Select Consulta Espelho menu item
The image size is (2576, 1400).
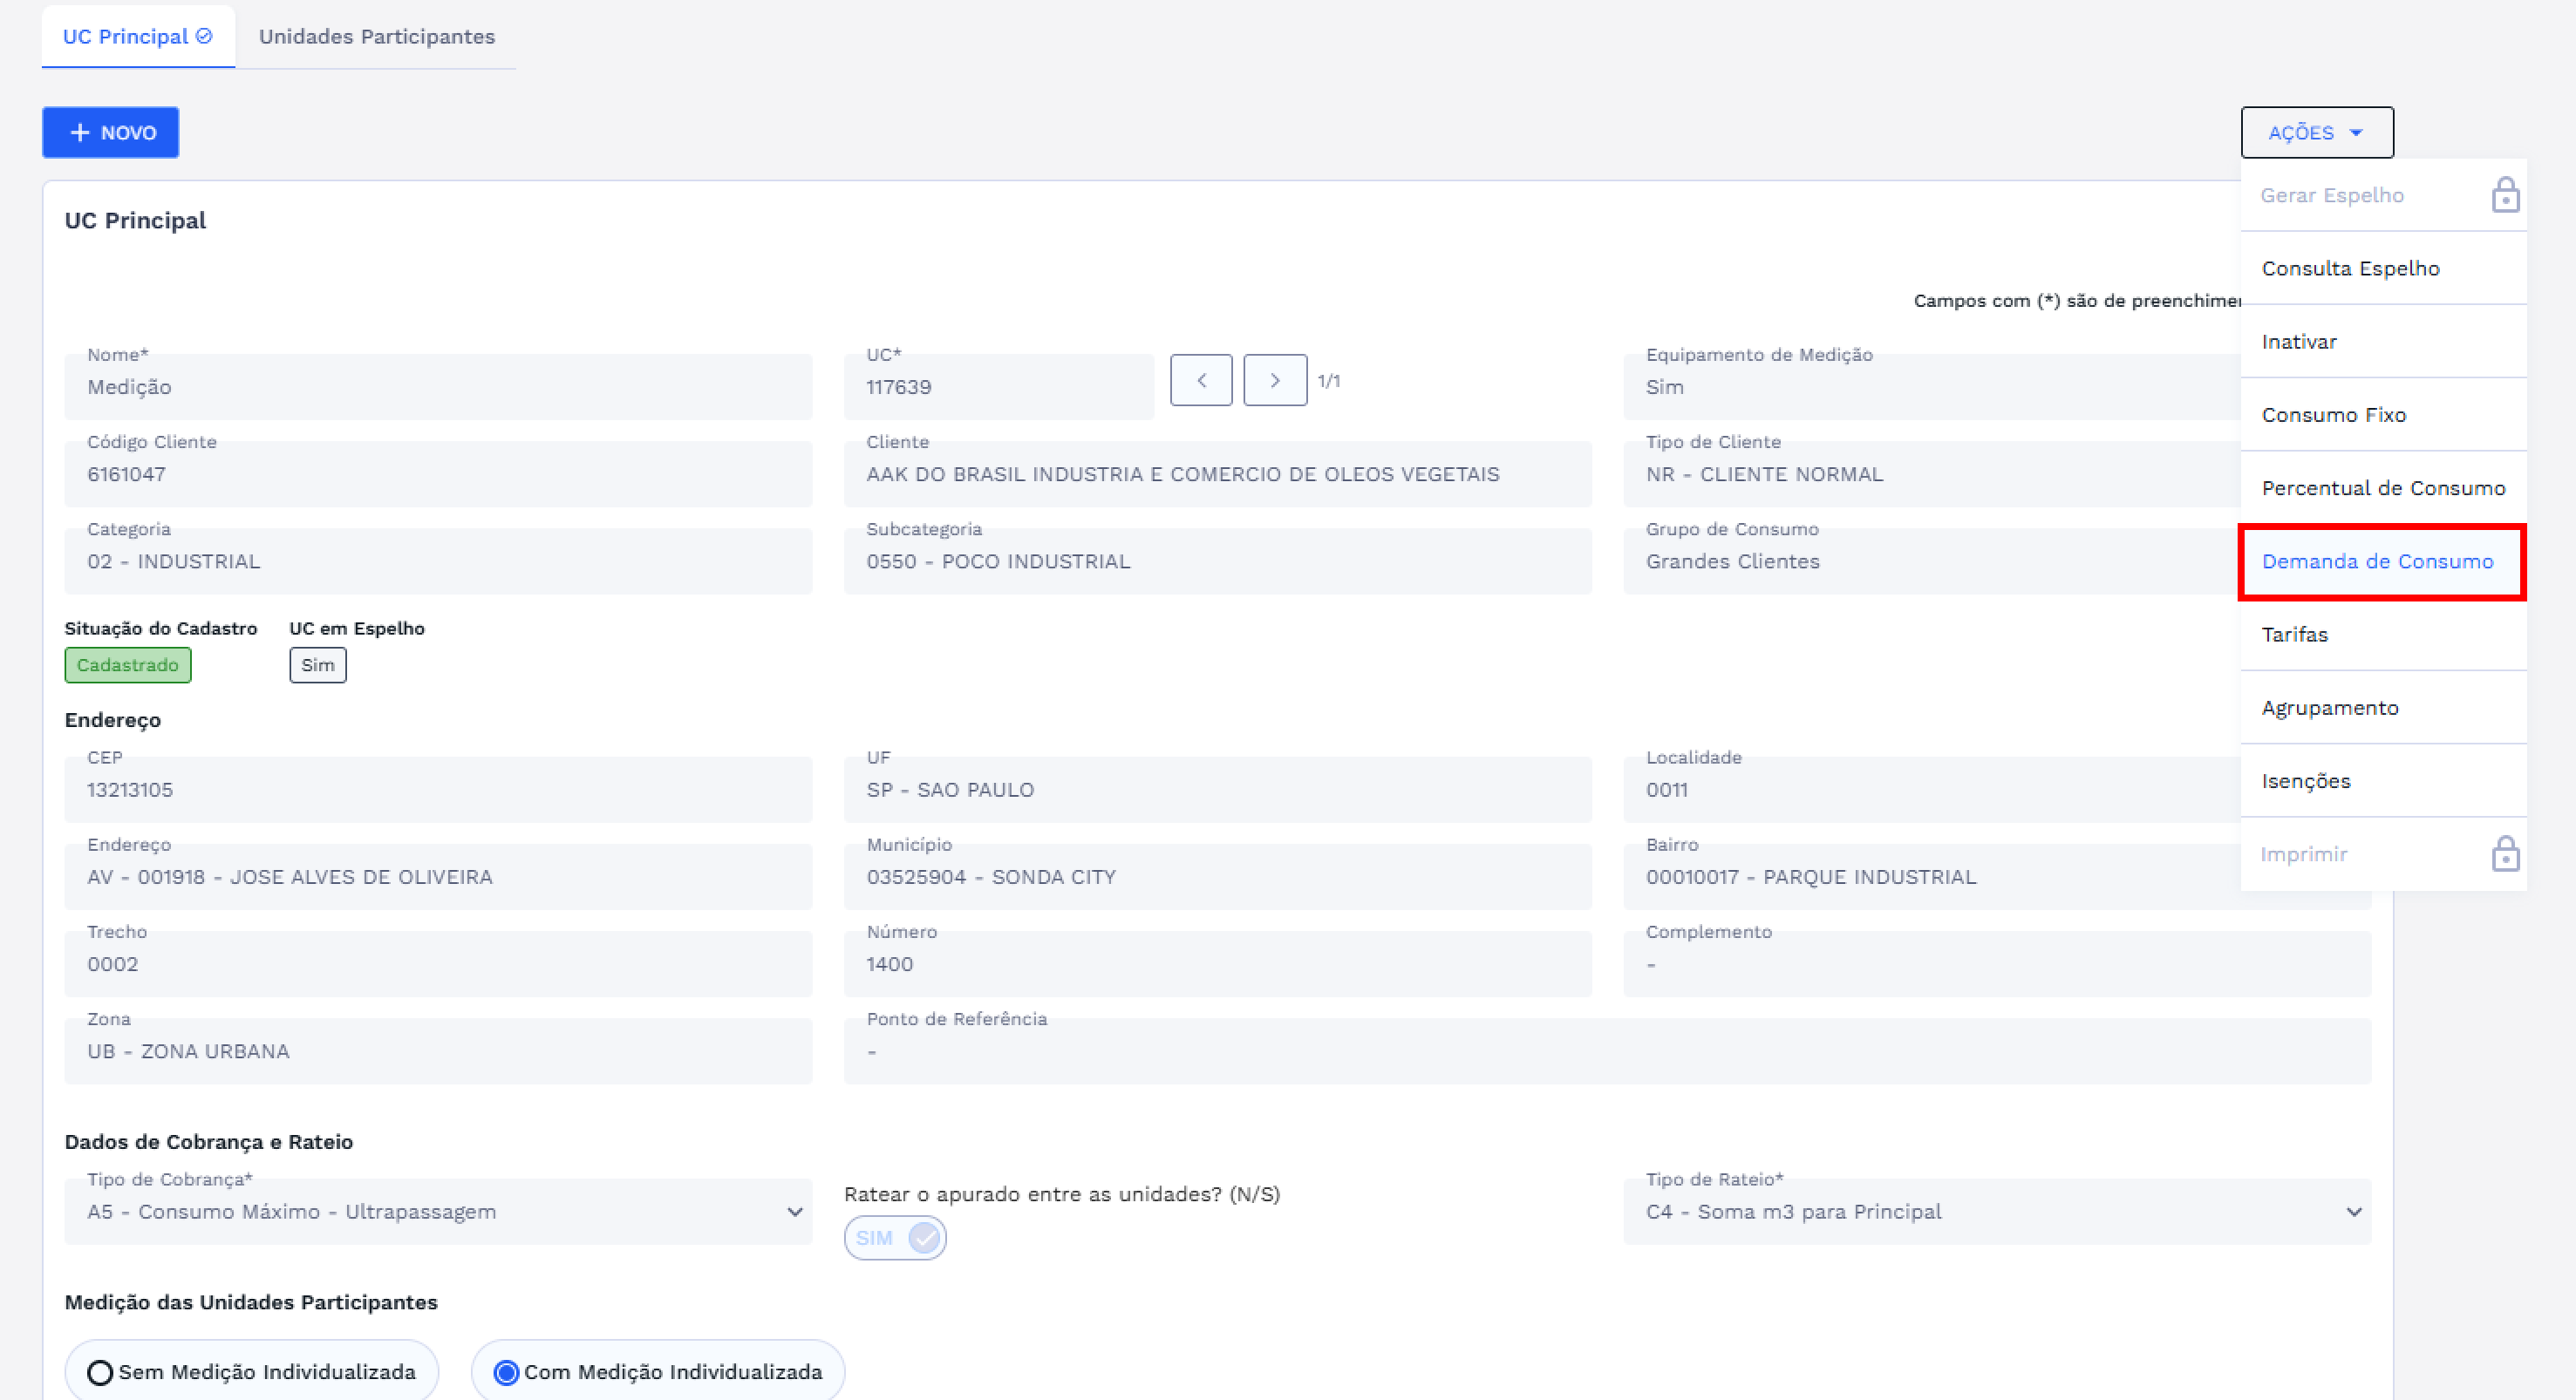[x=2350, y=268]
